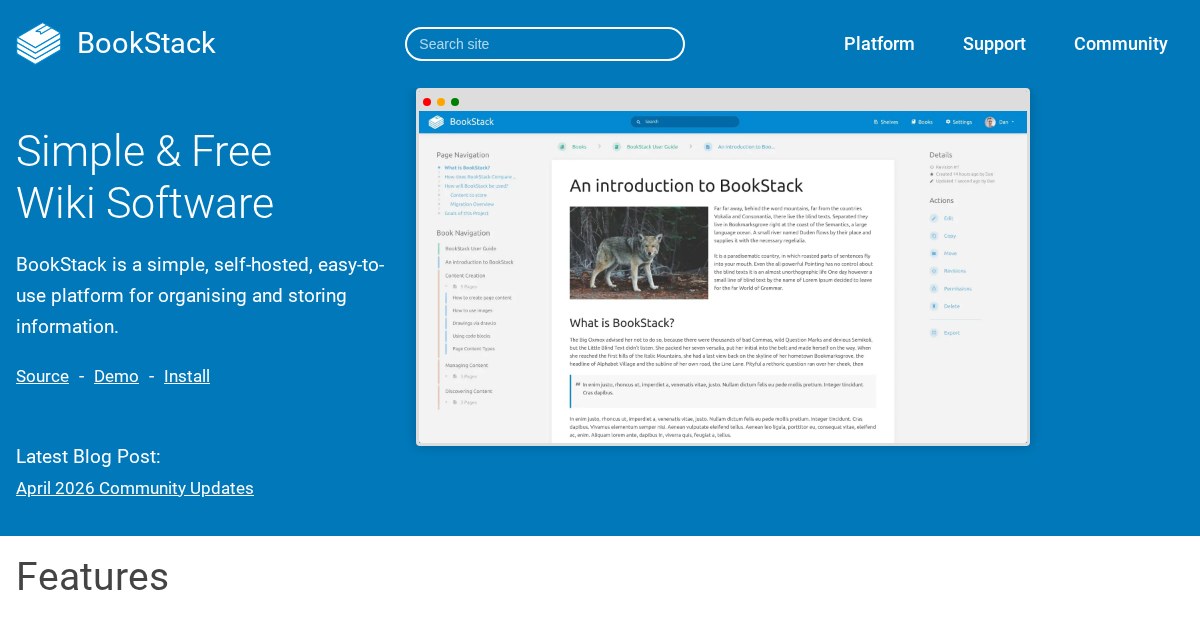Select Shelves in the demo screenshot header

[886, 122]
